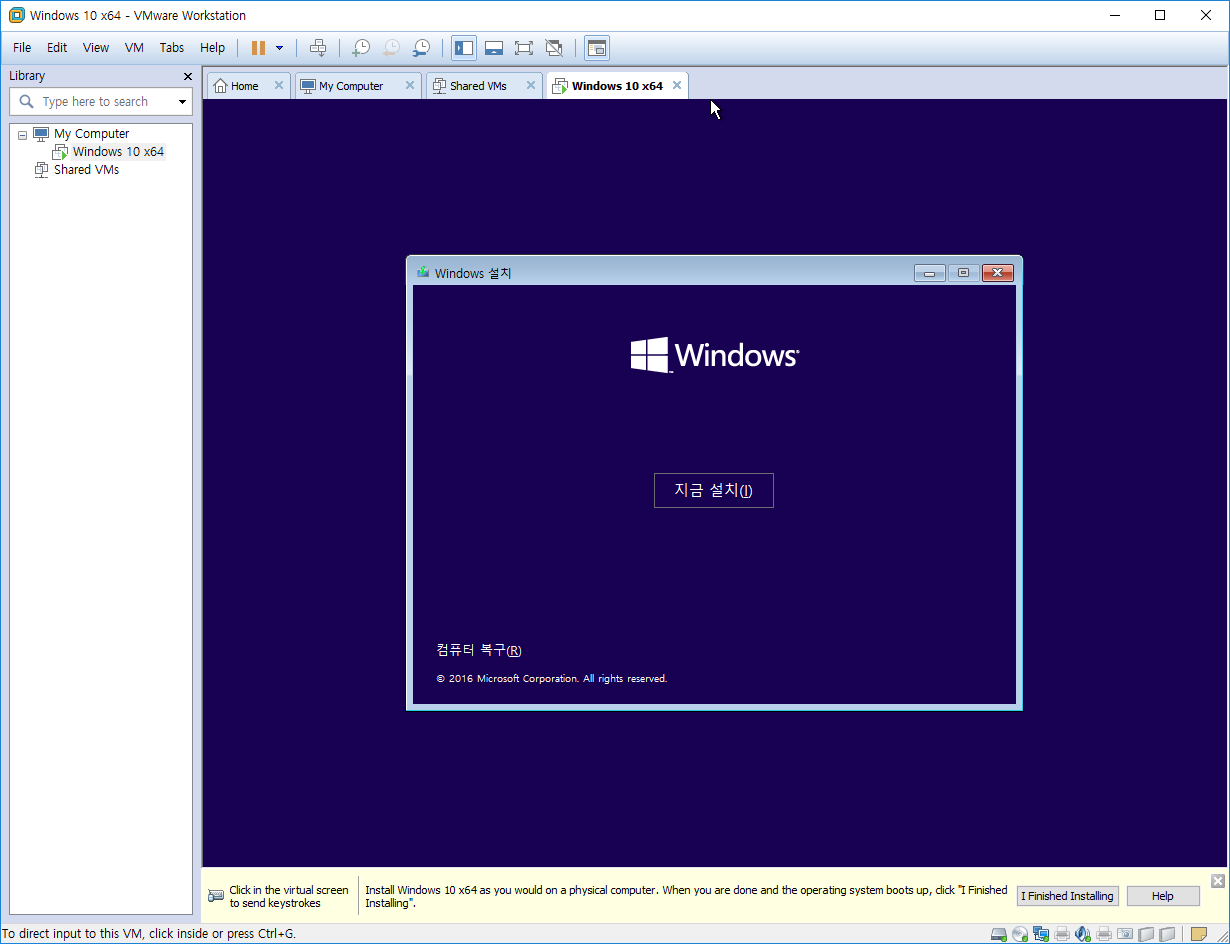
Task: Enter full screen mode from toolbar
Action: (523, 47)
